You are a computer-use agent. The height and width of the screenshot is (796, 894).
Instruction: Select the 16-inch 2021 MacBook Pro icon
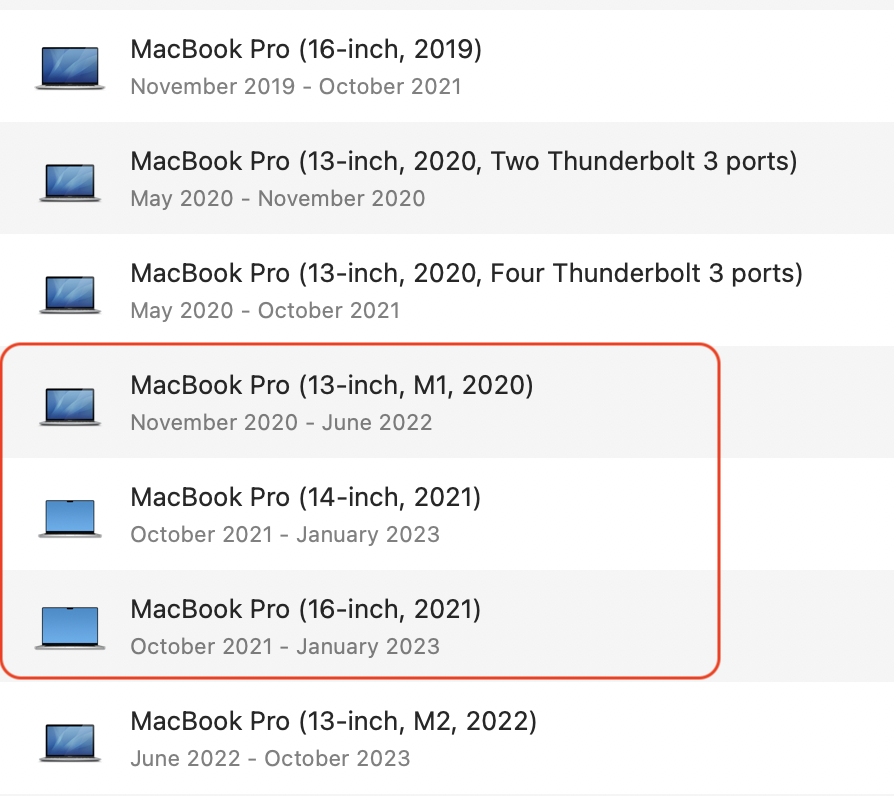(x=70, y=628)
